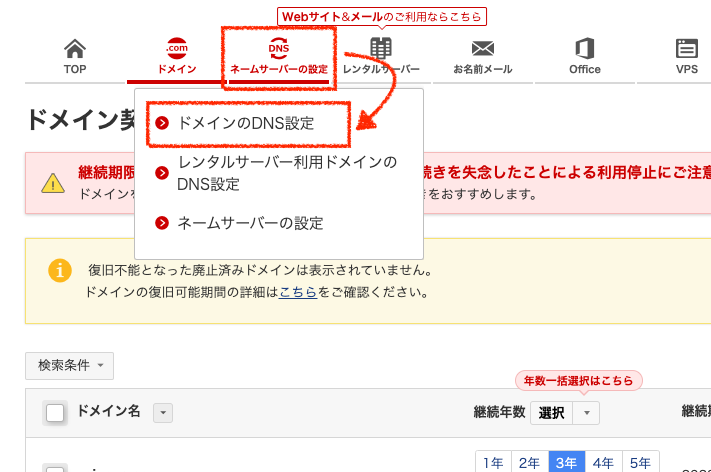Choose レンタルサーバー利用ドメインのDNS設定 menu entry
The height and width of the screenshot is (472, 711).
[287, 173]
